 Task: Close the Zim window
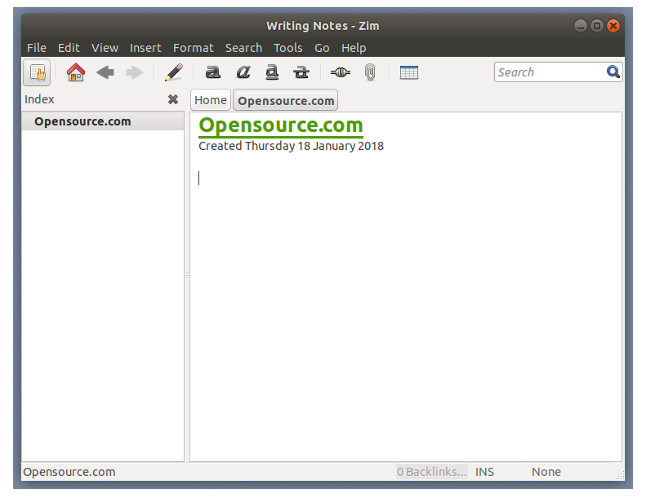613,26
